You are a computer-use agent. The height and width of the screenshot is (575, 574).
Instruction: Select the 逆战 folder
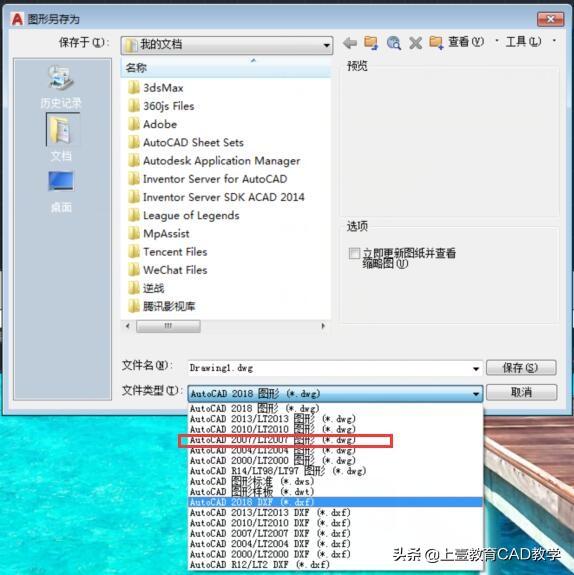tap(146, 288)
